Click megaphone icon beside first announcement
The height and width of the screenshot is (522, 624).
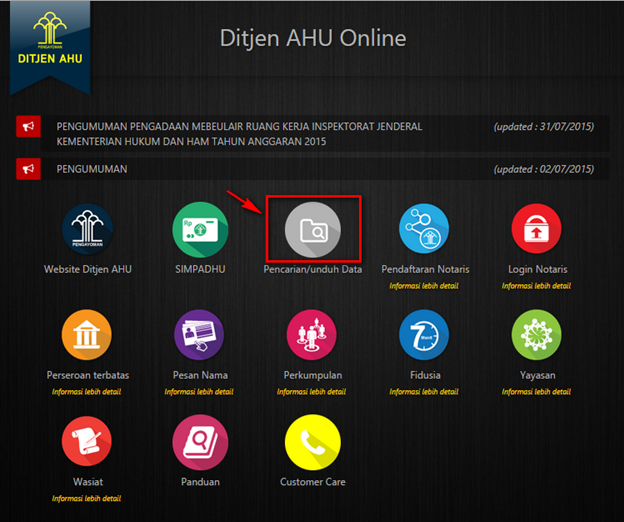(x=29, y=126)
